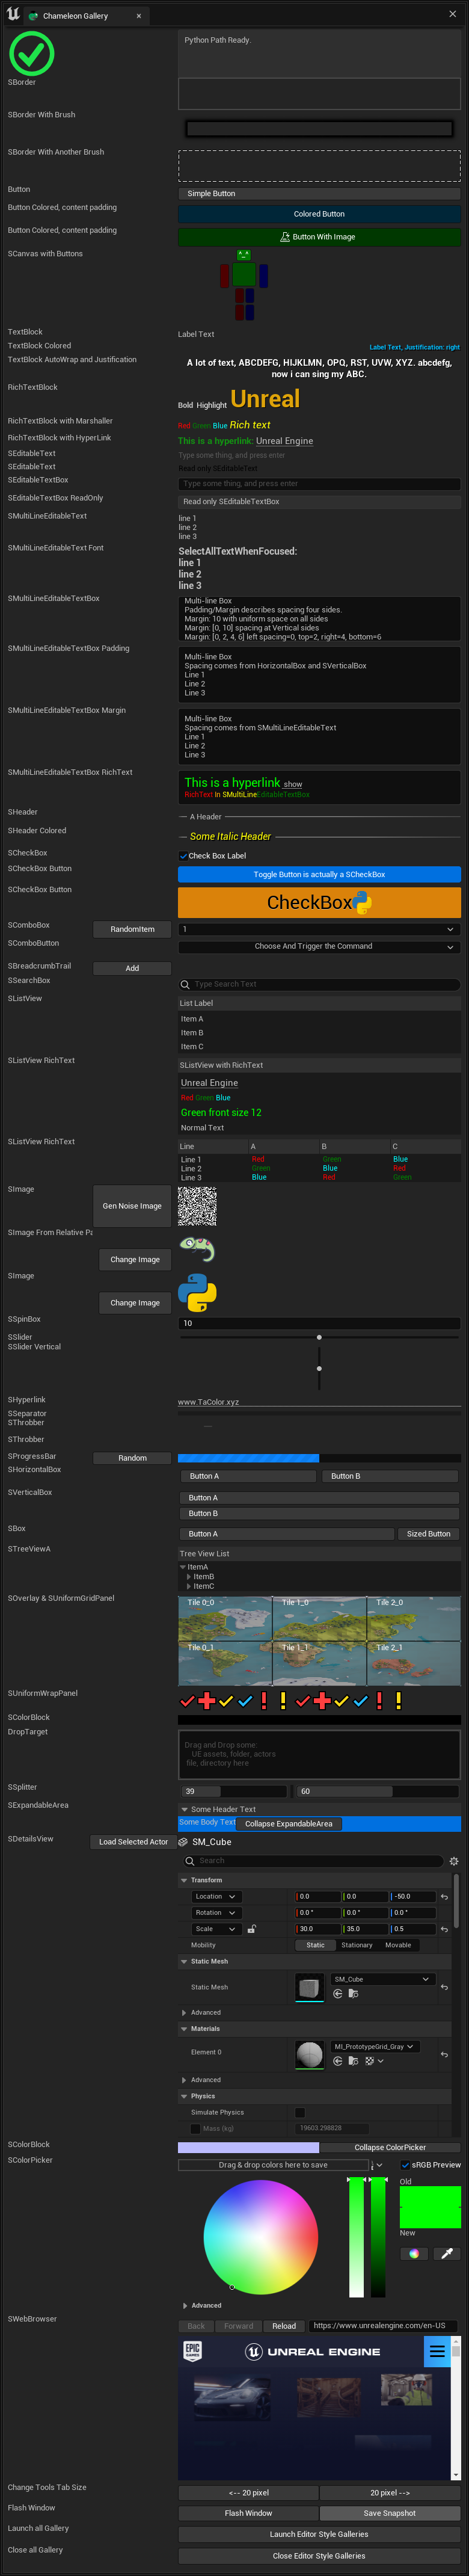The width and height of the screenshot is (469, 2576).
Task: Browse to SM_Cube in content browser
Action: pyautogui.click(x=353, y=1993)
